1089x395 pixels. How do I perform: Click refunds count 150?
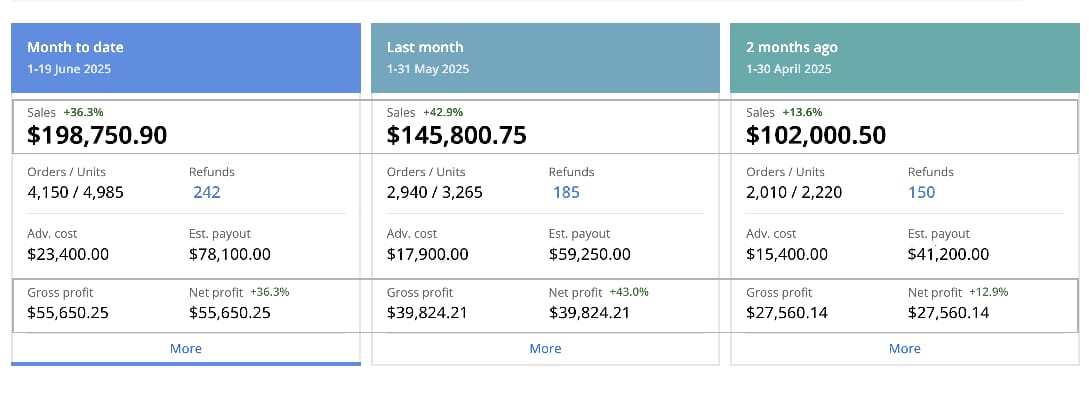click(922, 192)
